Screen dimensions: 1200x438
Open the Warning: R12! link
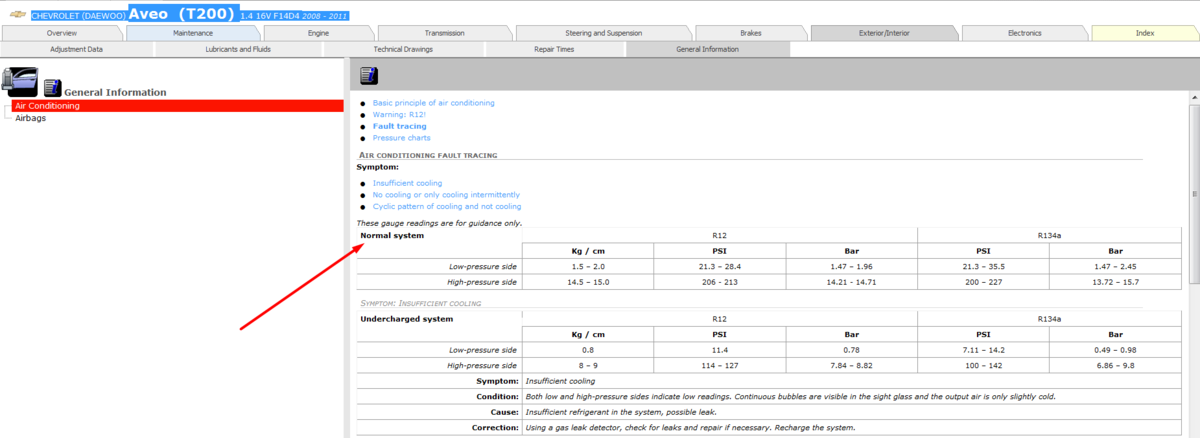tap(400, 114)
